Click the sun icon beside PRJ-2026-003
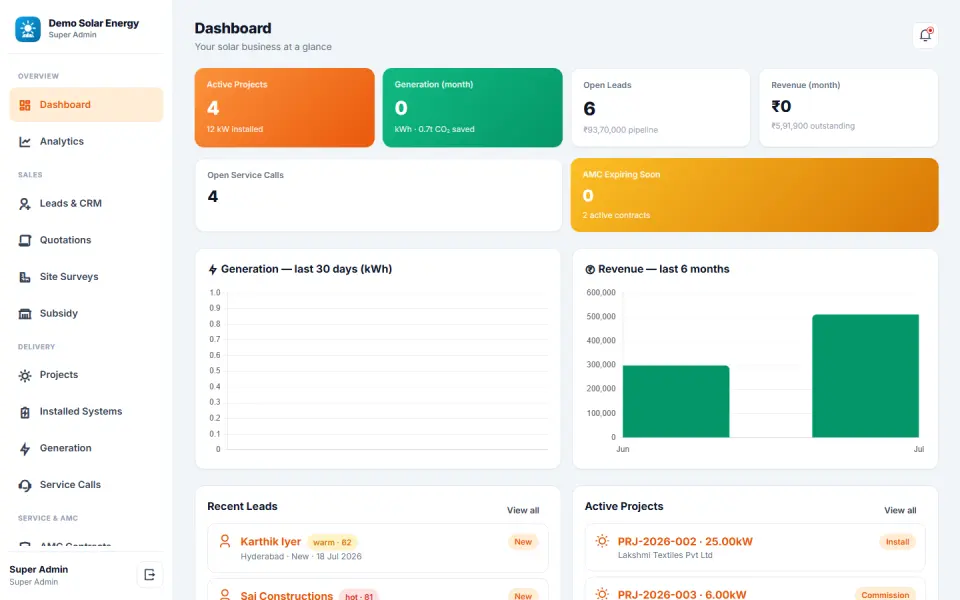Viewport: 960px width, 600px height. (602, 593)
